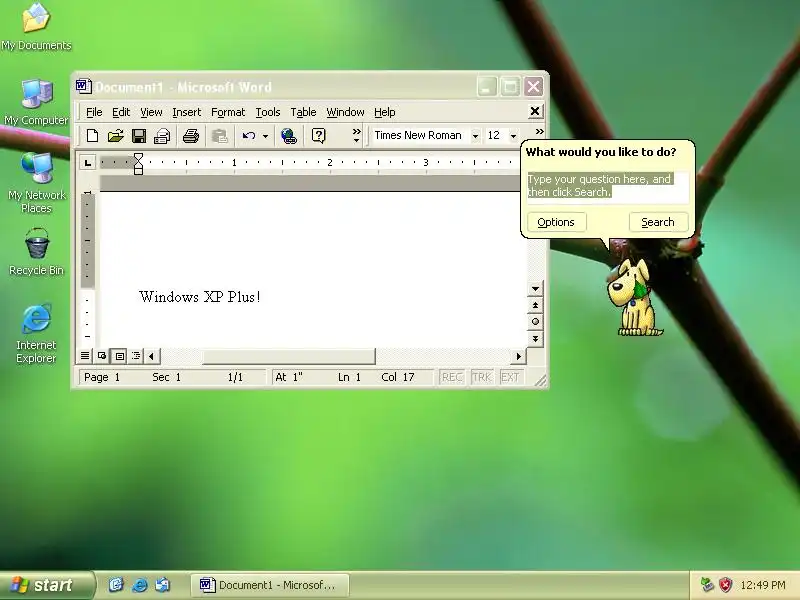Switch to Normal View icon
800x600 pixels.
[85, 356]
